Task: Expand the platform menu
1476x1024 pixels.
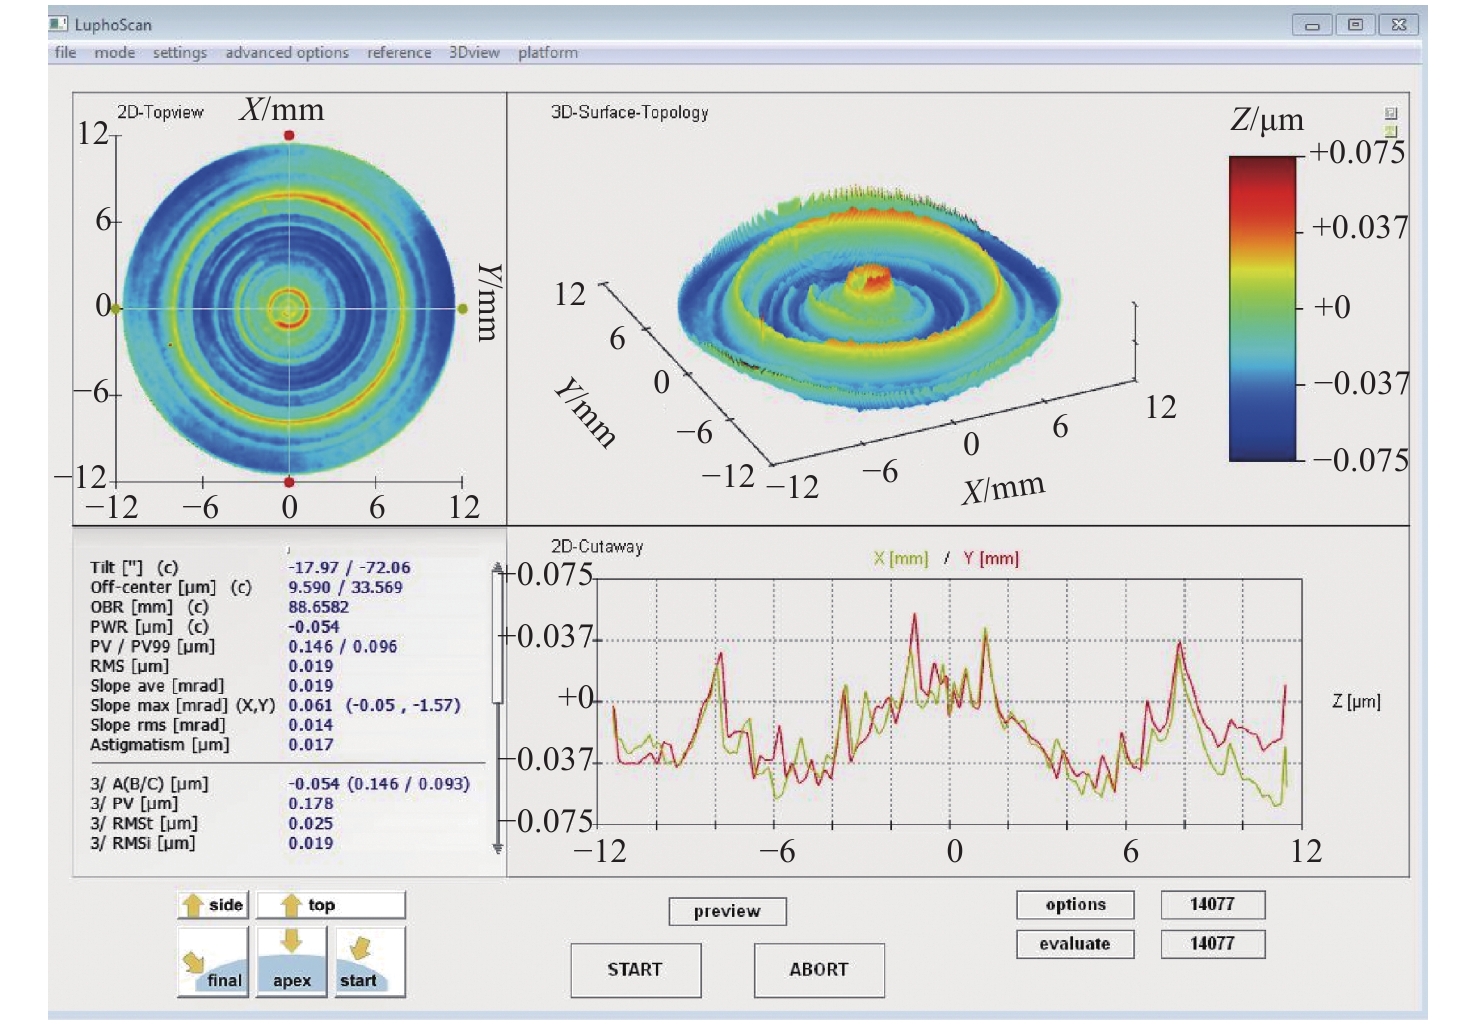Action: (x=547, y=53)
